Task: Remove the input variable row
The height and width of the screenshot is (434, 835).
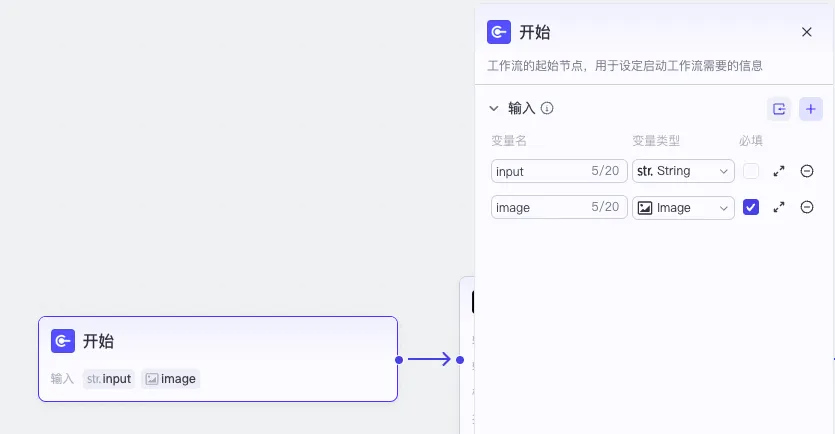Action: (x=806, y=171)
